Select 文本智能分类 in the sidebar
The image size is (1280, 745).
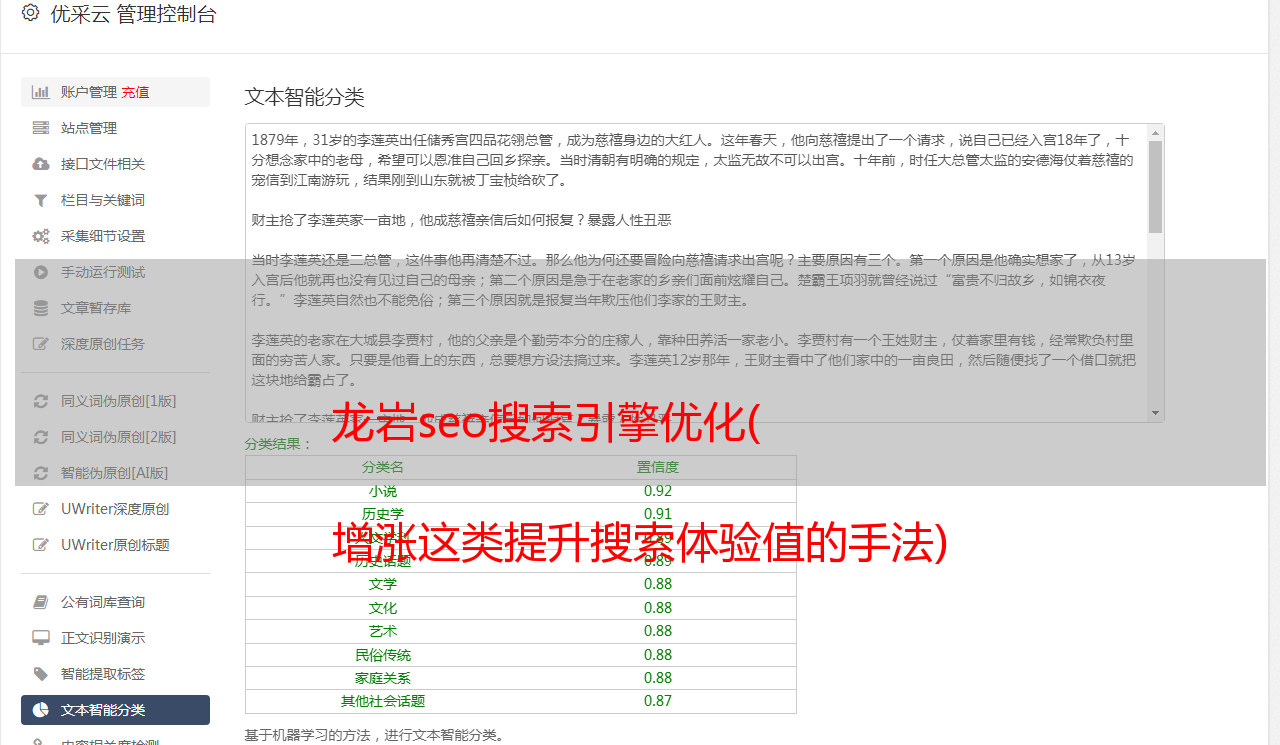point(115,710)
